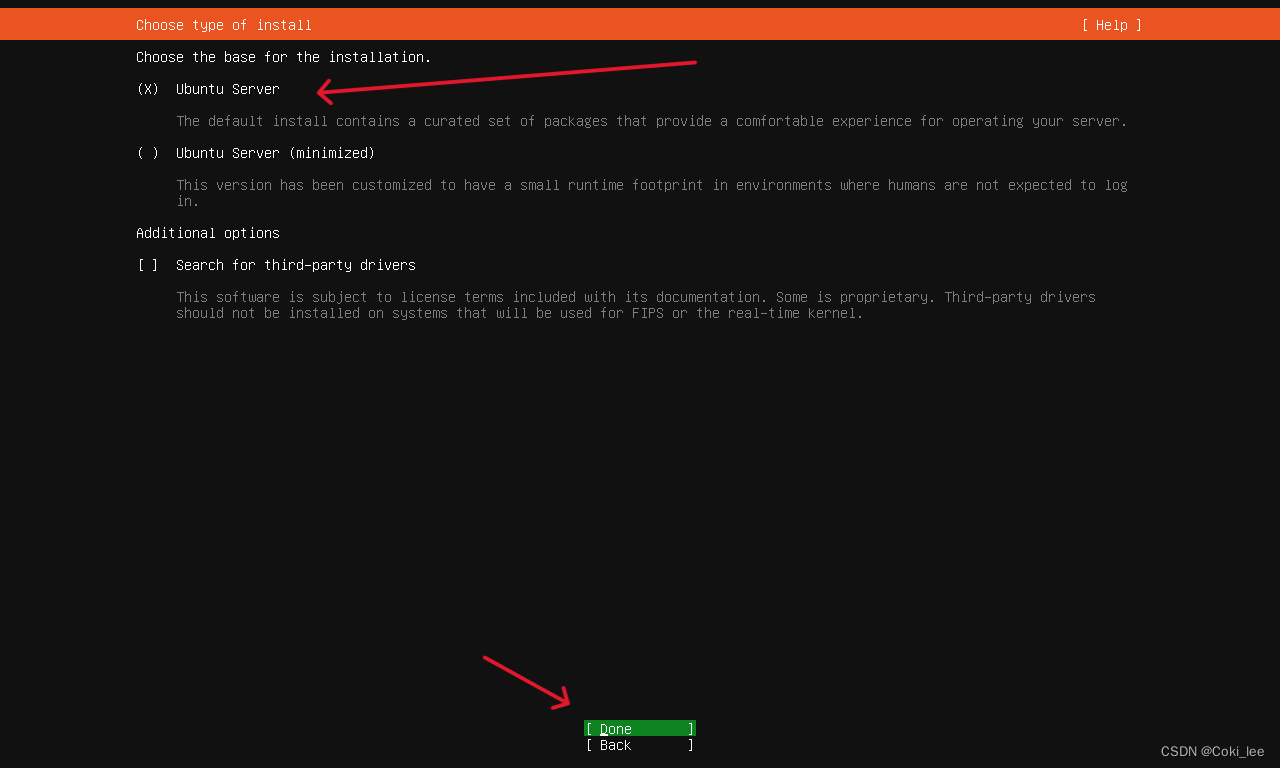This screenshot has width=1280, height=768.
Task: Click the Additional options heading
Action: tap(207, 233)
